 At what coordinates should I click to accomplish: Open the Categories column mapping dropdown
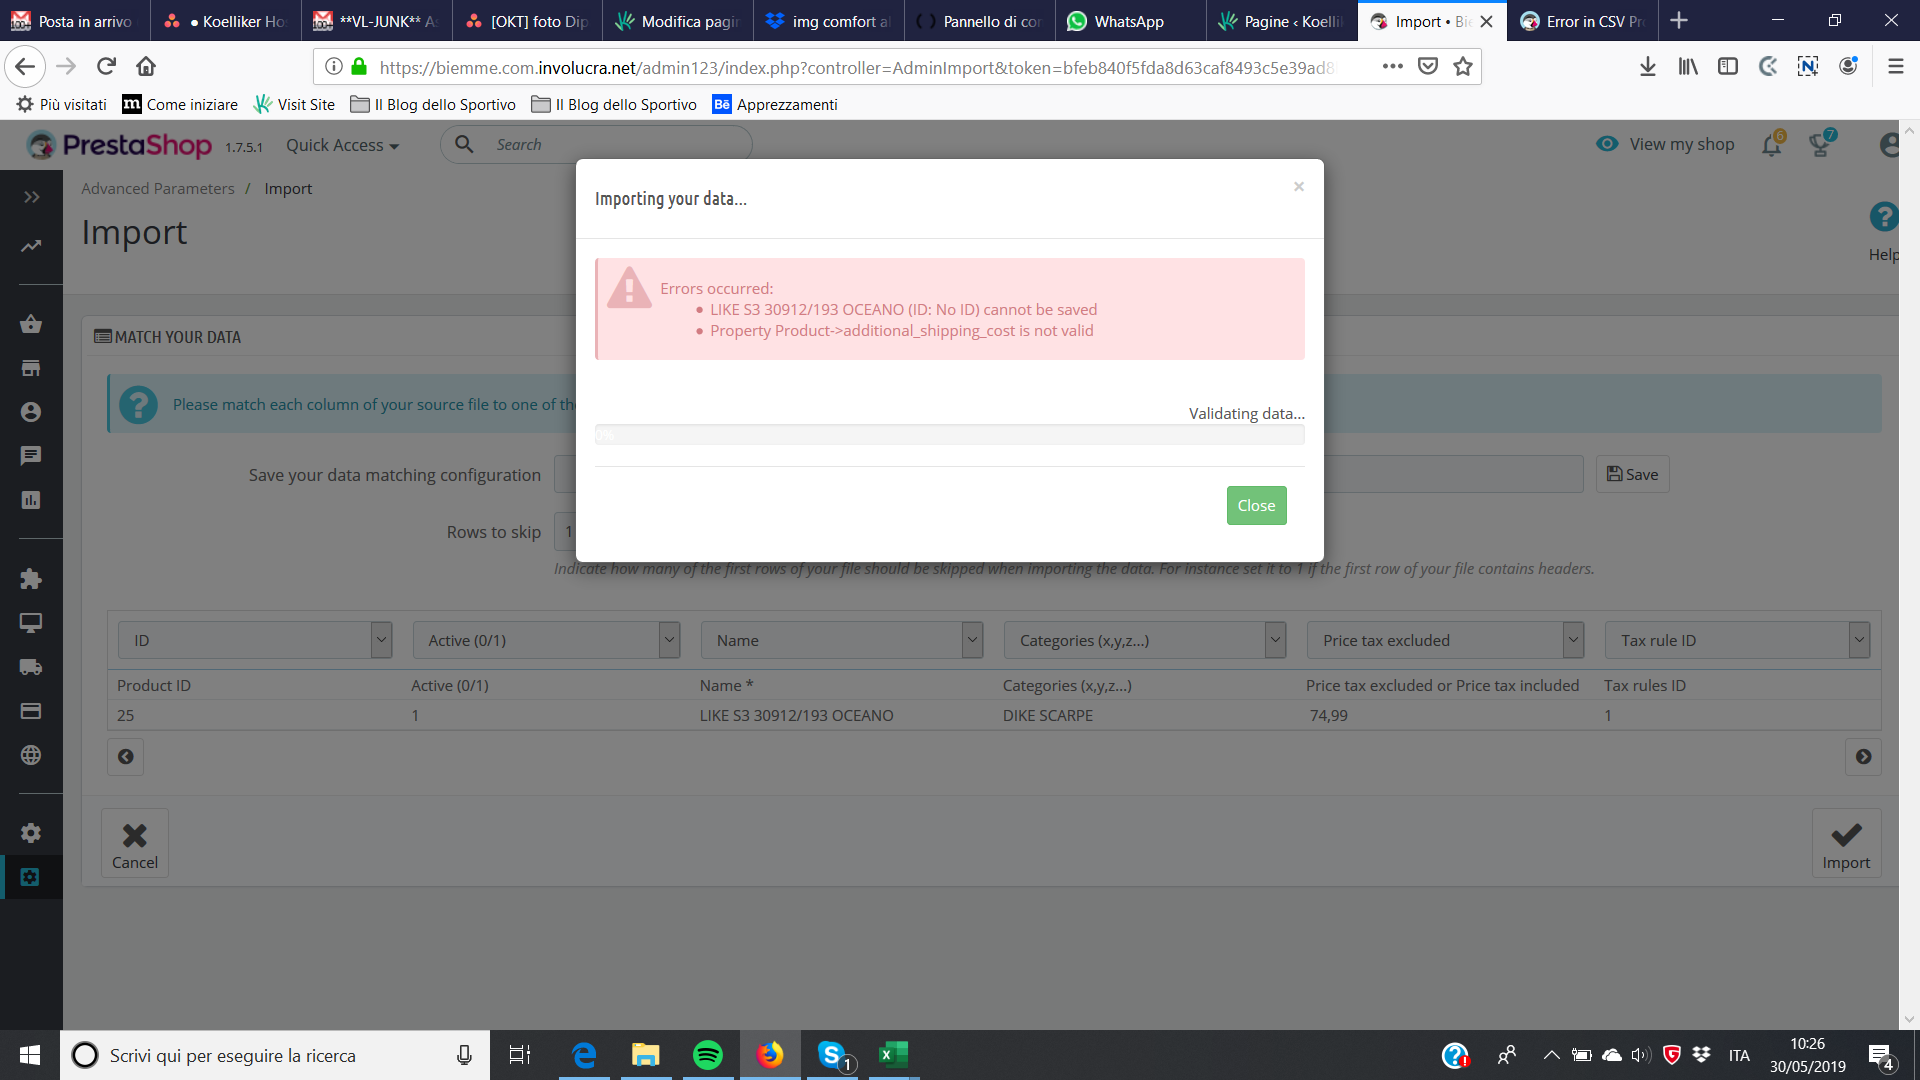1144,640
